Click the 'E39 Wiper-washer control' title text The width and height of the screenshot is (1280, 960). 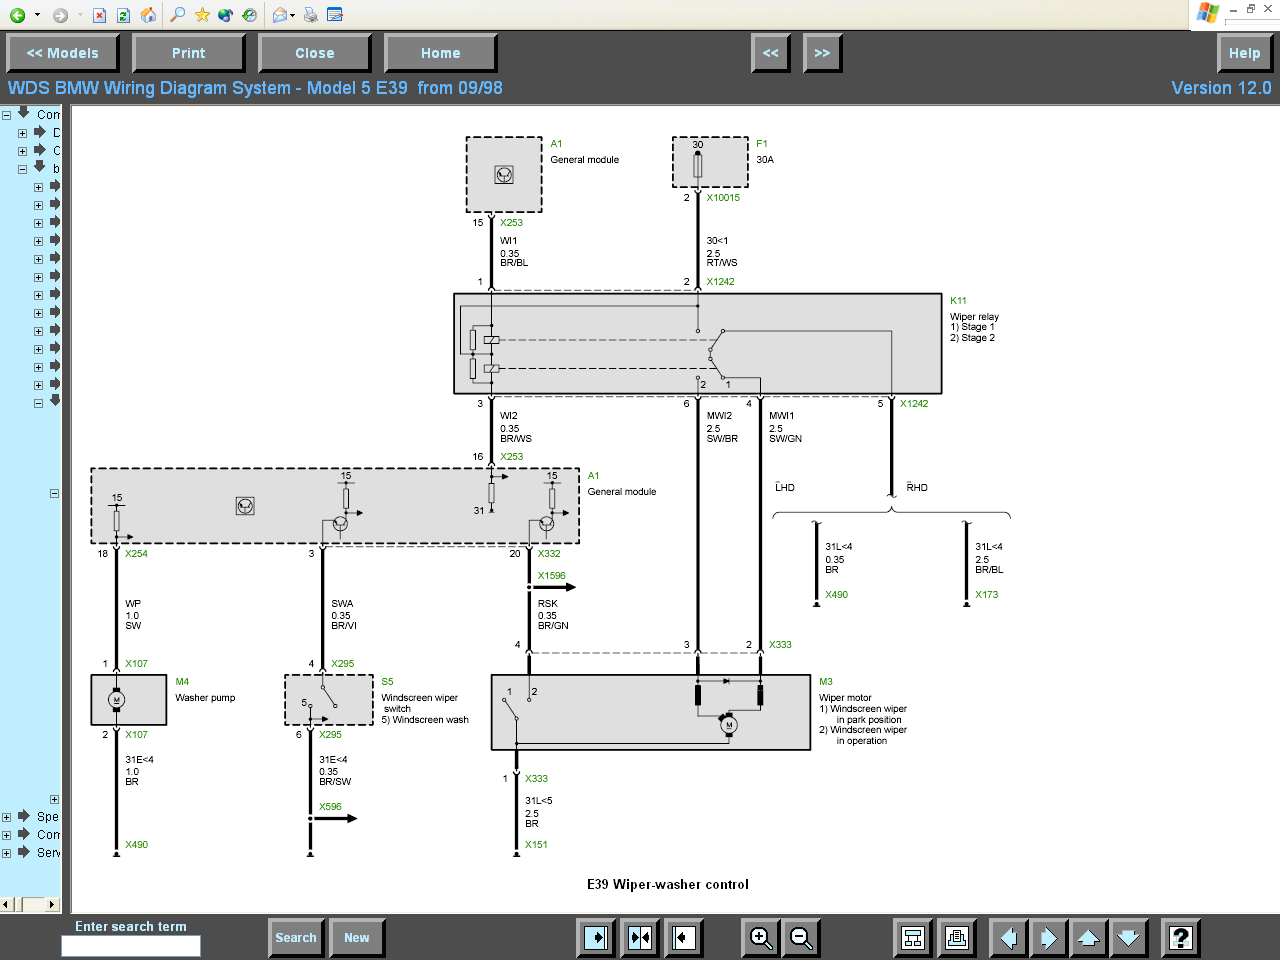click(x=668, y=884)
